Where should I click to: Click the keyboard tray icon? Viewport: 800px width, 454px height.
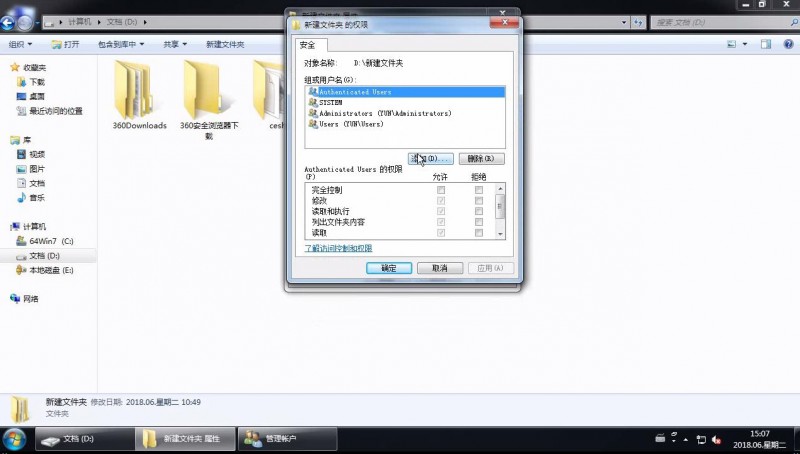pos(660,438)
